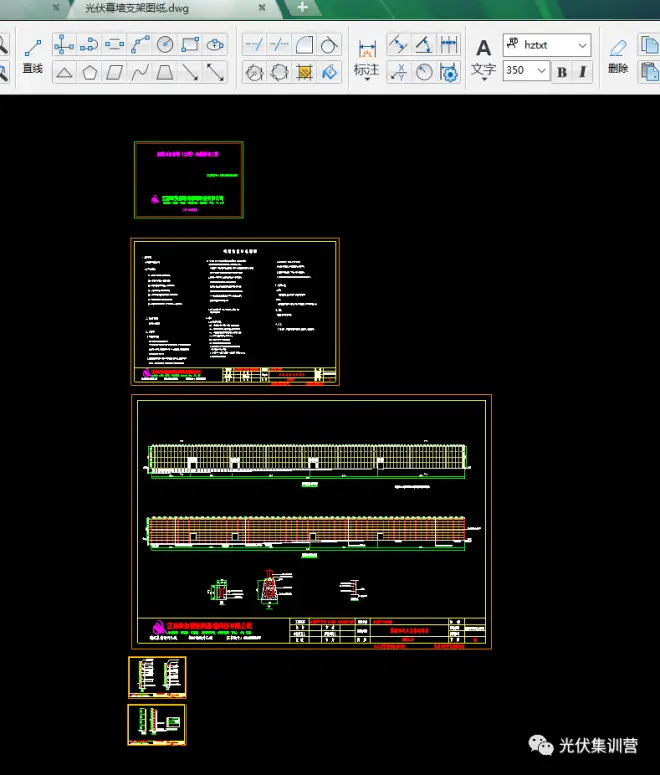Screen dimensions: 660x775
Task: Select the construction line tool with four nodes
Action: [x=64, y=45]
